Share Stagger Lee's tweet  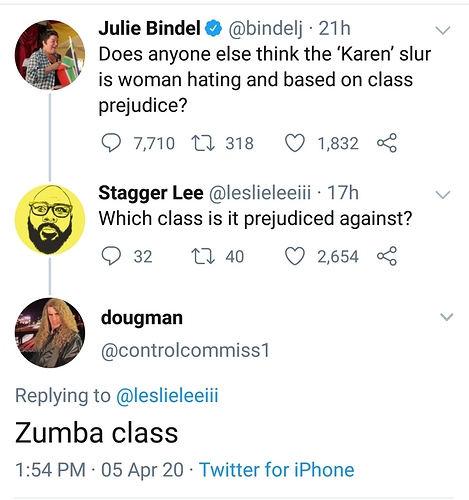click(387, 256)
